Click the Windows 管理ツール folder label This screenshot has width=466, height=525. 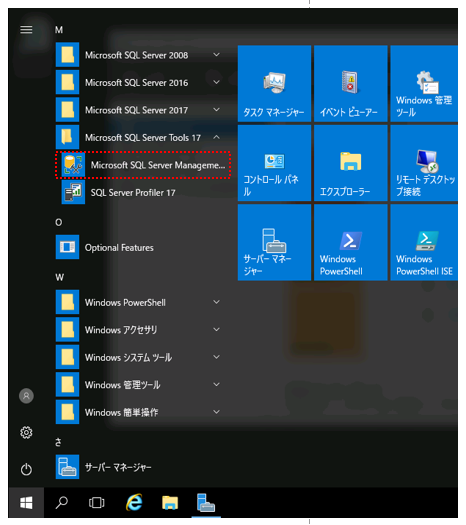123,385
